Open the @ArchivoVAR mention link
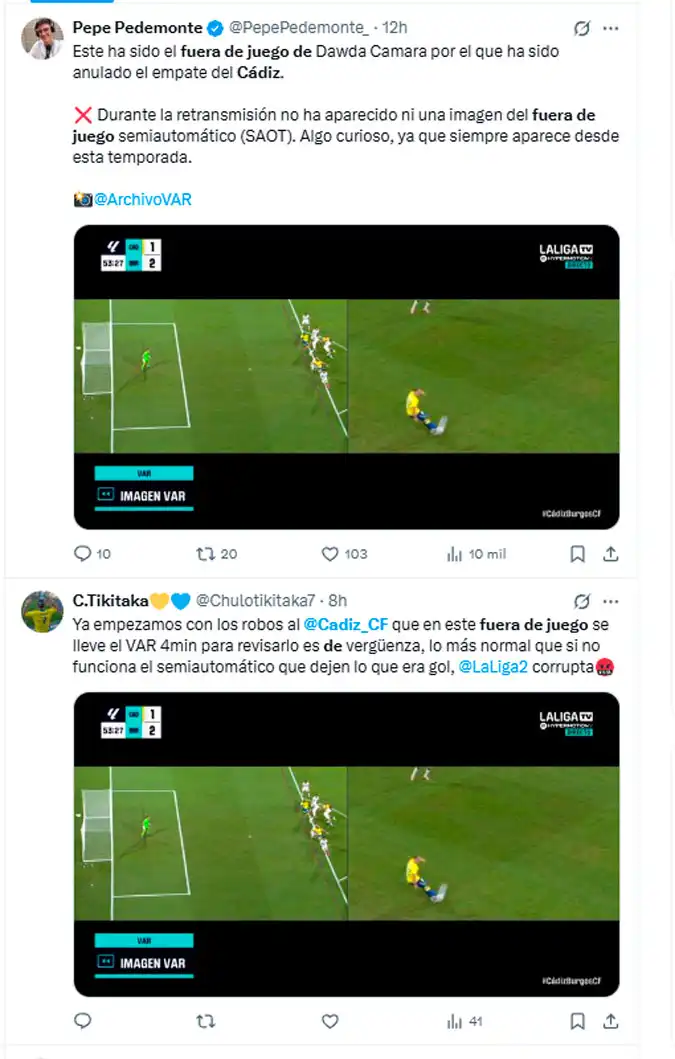 tap(143, 199)
